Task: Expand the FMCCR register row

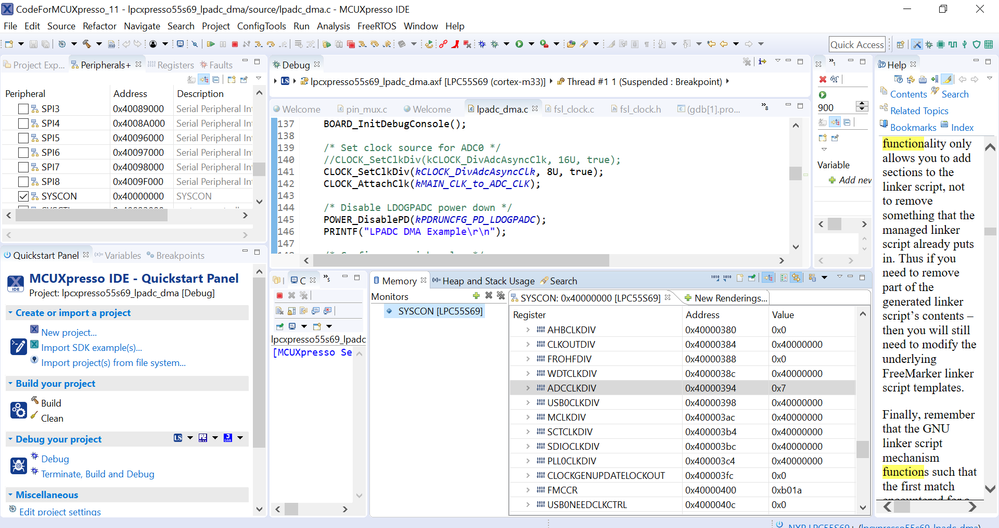Action: pos(529,490)
